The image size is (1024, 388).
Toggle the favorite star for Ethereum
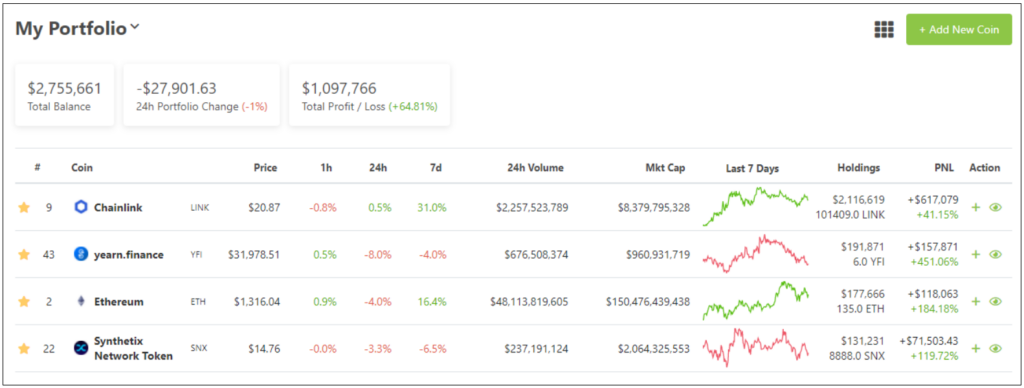click(24, 301)
